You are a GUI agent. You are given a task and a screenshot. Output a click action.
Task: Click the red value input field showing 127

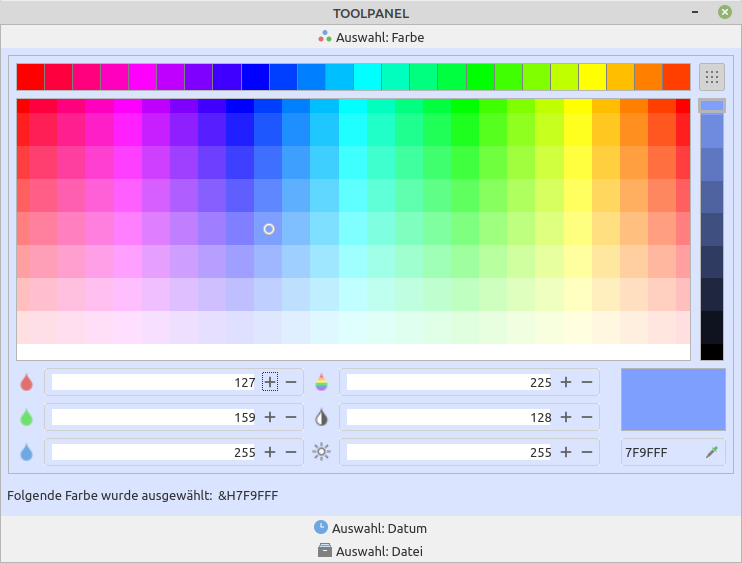155,382
